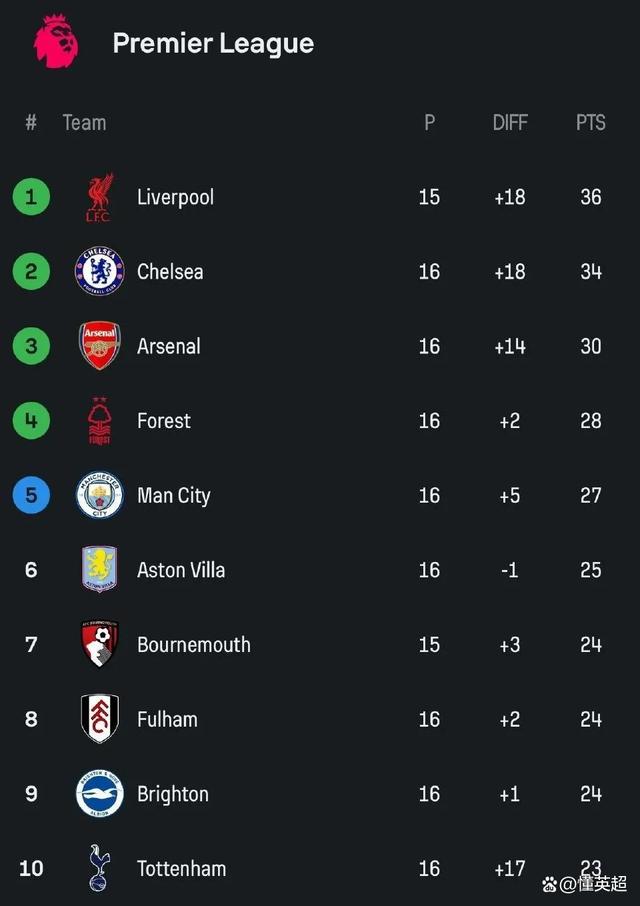Image resolution: width=640 pixels, height=906 pixels.
Task: Click the Fulham crest icon
Action: click(x=99, y=718)
